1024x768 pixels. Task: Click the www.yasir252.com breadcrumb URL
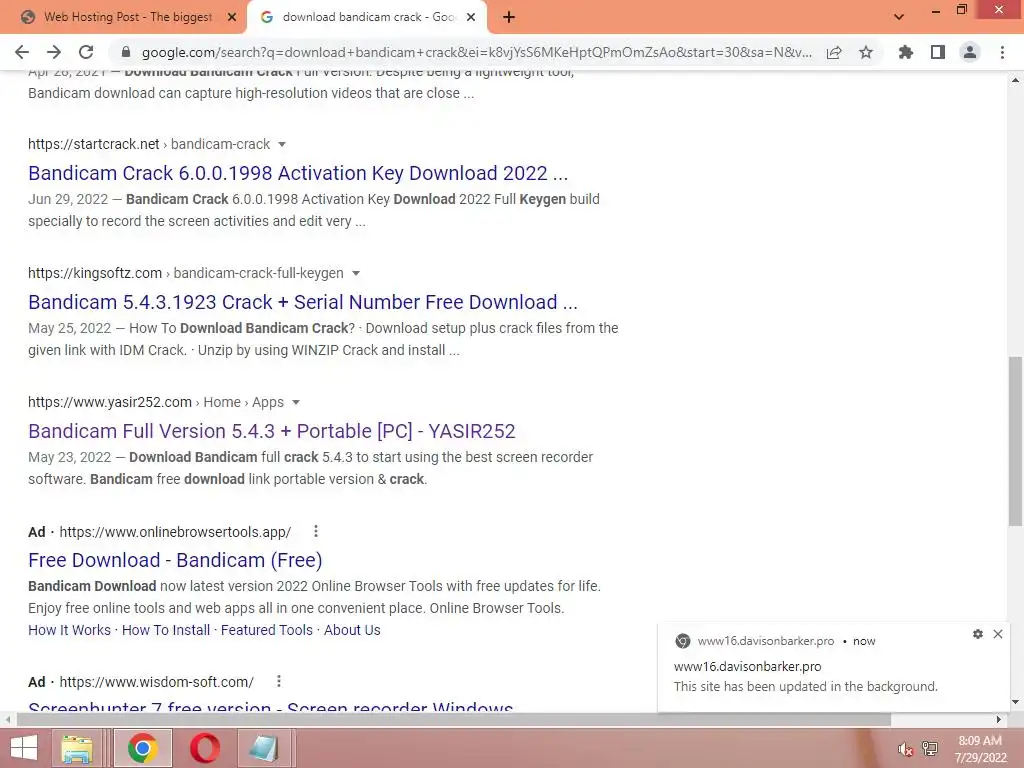pos(155,402)
